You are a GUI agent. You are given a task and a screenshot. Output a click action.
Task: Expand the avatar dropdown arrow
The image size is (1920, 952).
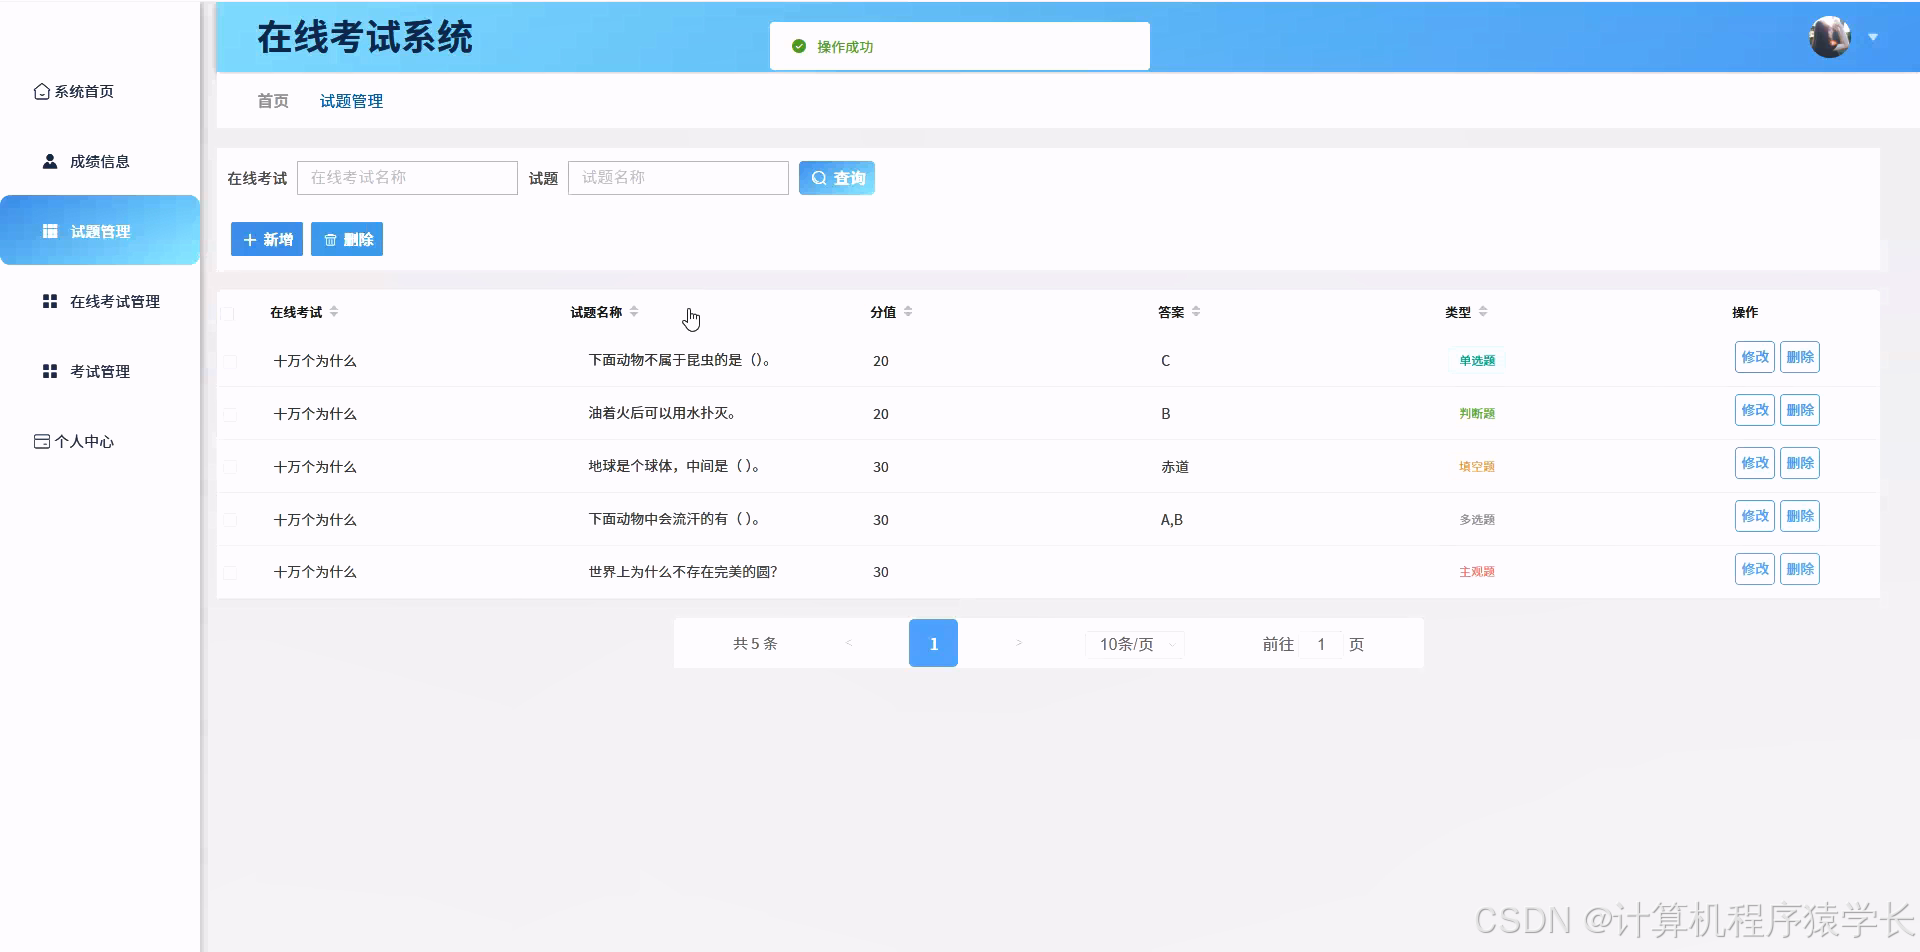[1873, 36]
